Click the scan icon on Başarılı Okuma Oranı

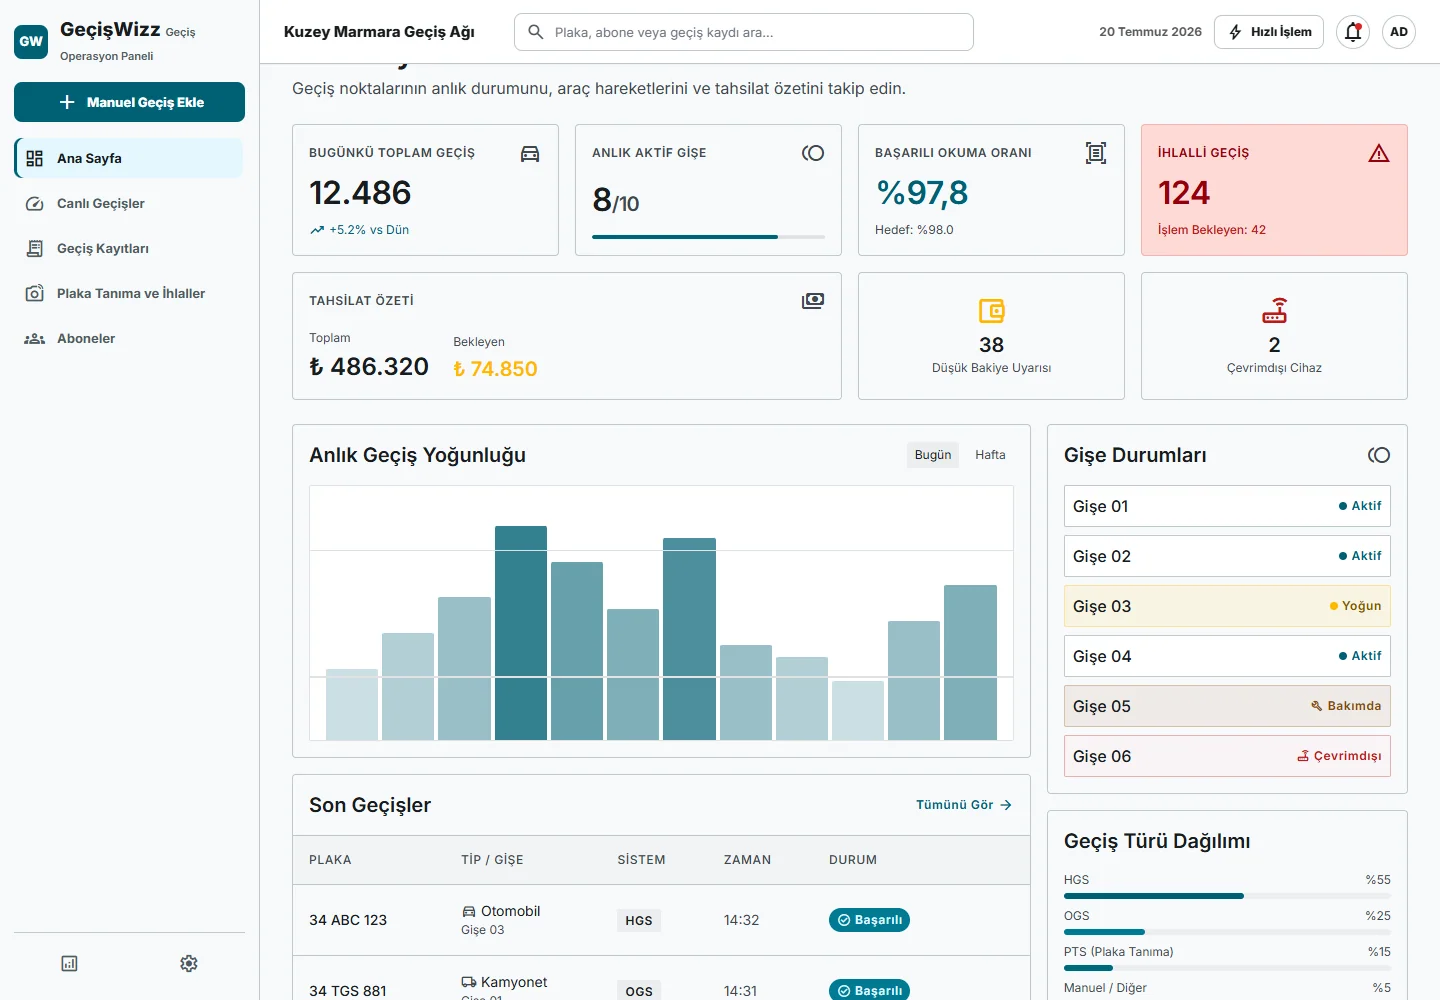coord(1096,153)
